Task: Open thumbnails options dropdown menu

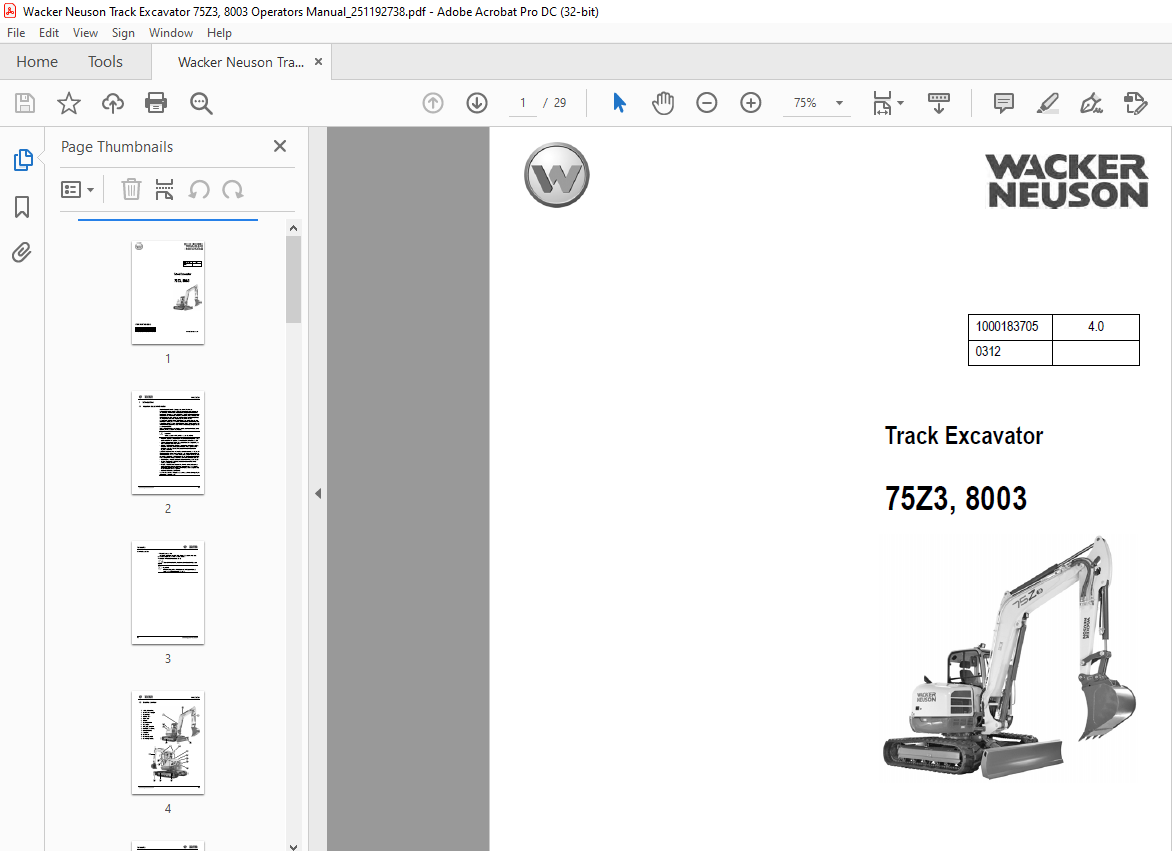Action: pos(77,190)
